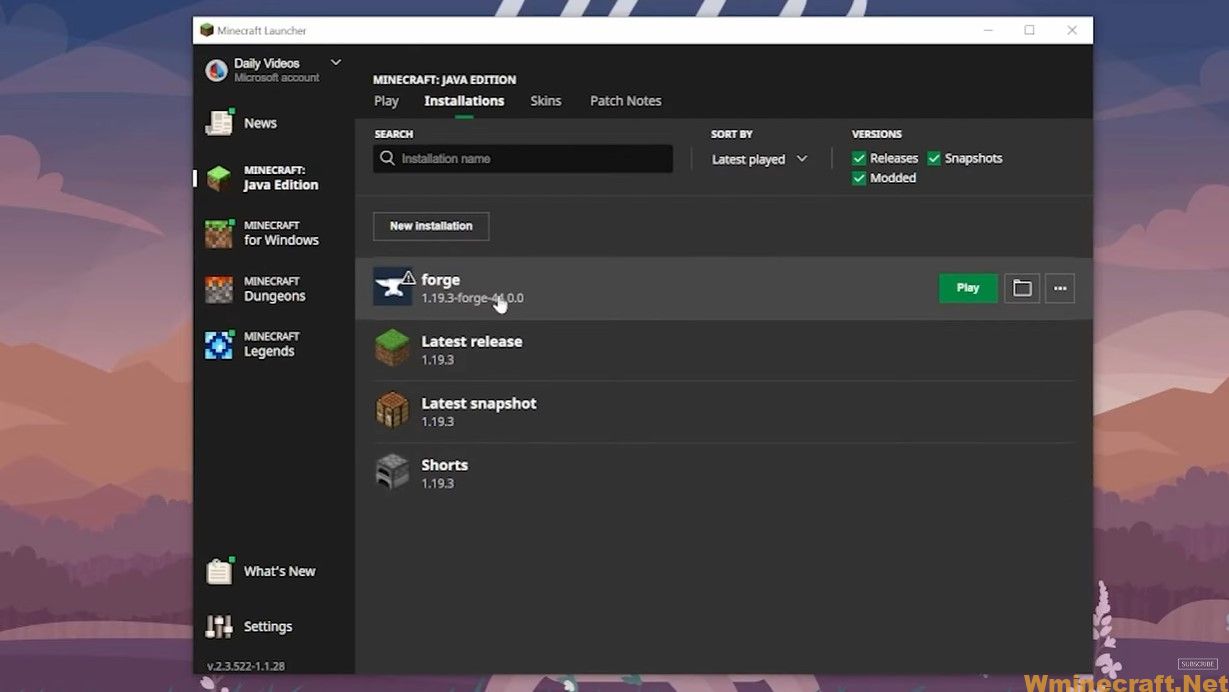Toggle the Releases checkbox
Viewport: 1229px width, 692px height.
coord(859,158)
